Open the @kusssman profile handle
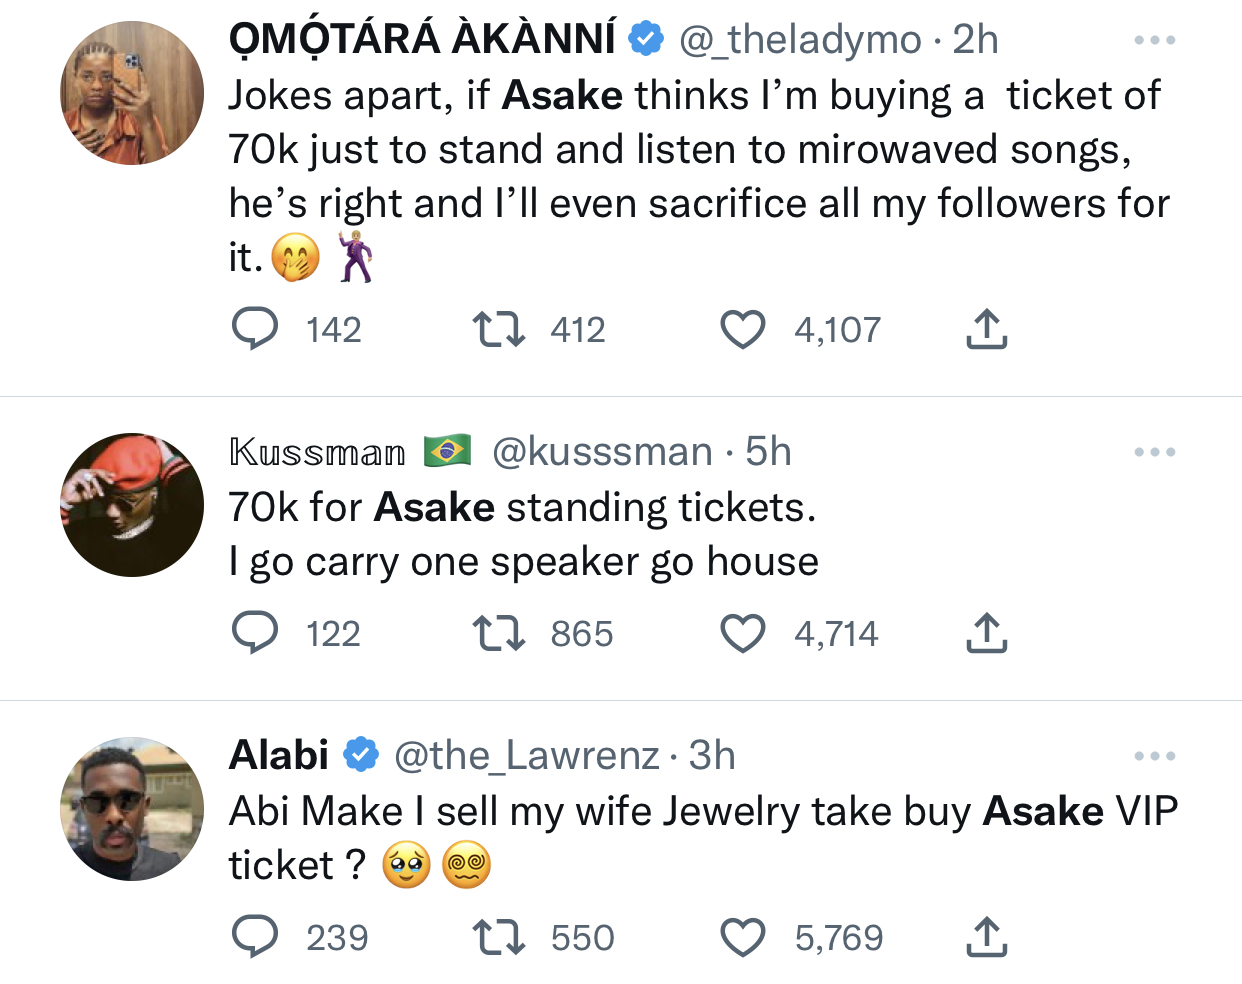The width and height of the screenshot is (1242, 984). pyautogui.click(x=602, y=452)
